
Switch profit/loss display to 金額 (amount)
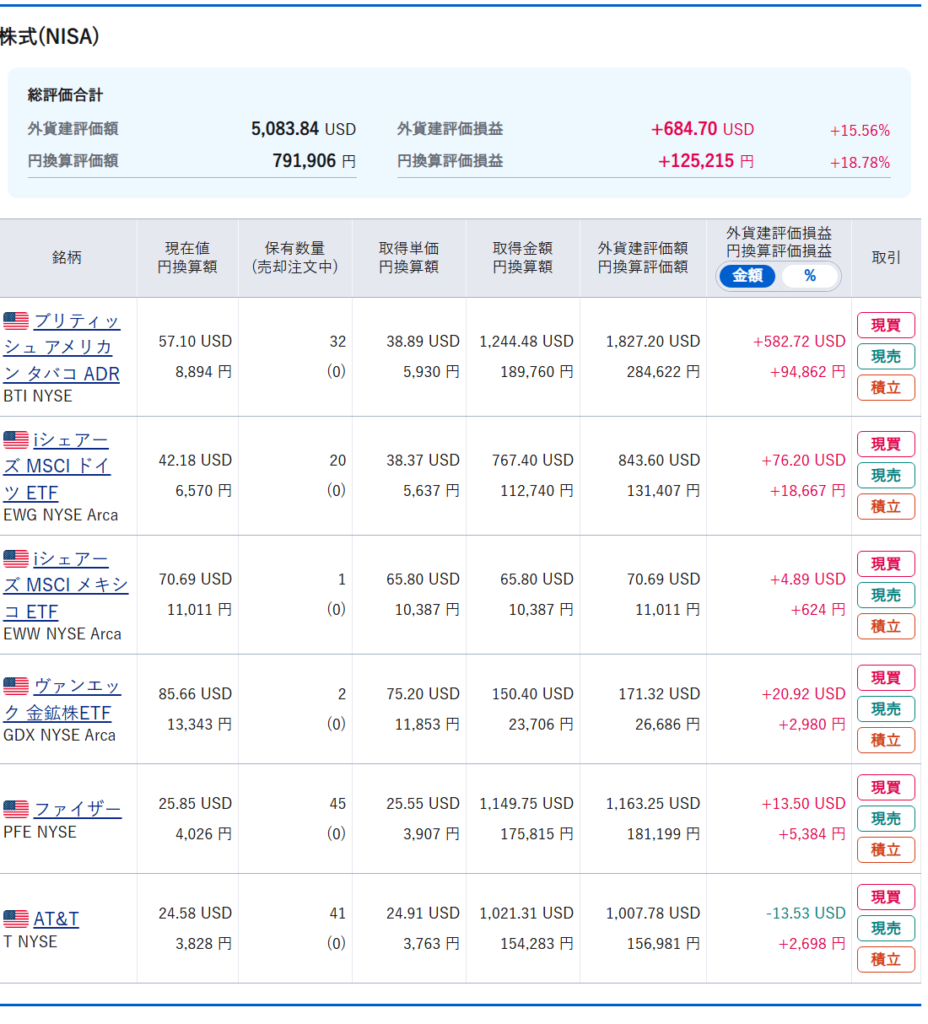pyautogui.click(x=748, y=276)
